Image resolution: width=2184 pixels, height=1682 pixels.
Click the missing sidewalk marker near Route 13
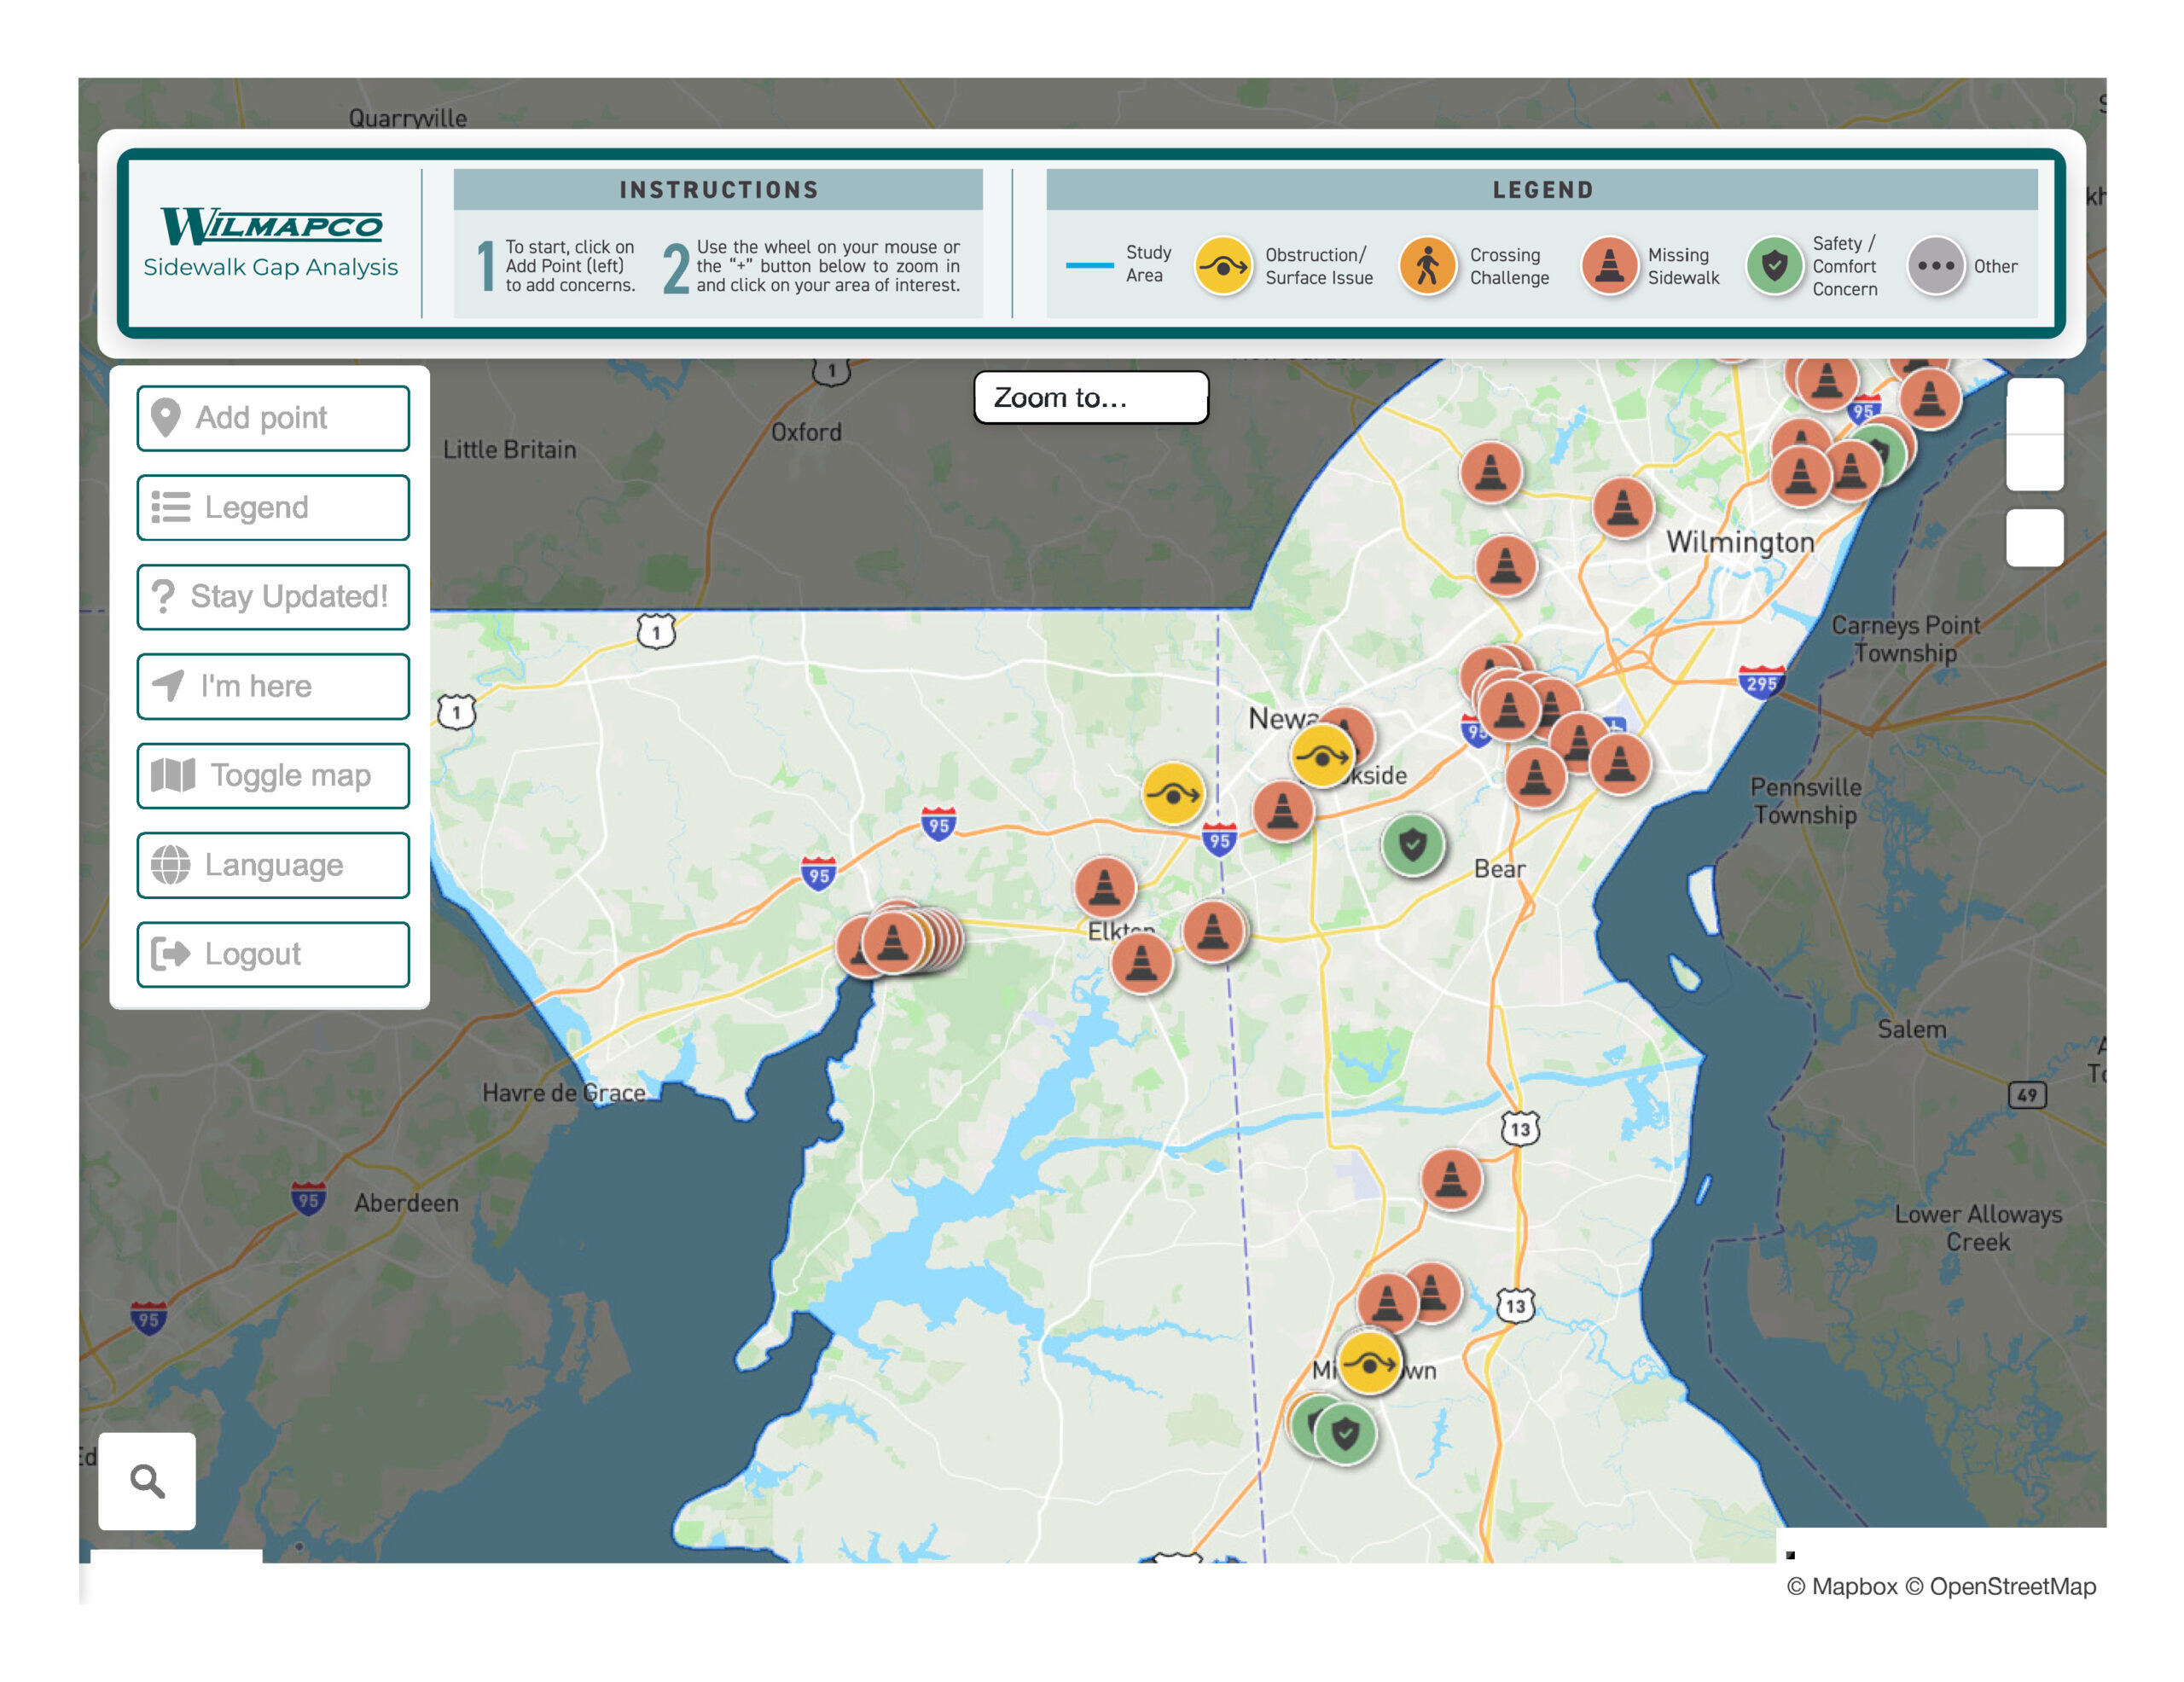pos(1451,1179)
